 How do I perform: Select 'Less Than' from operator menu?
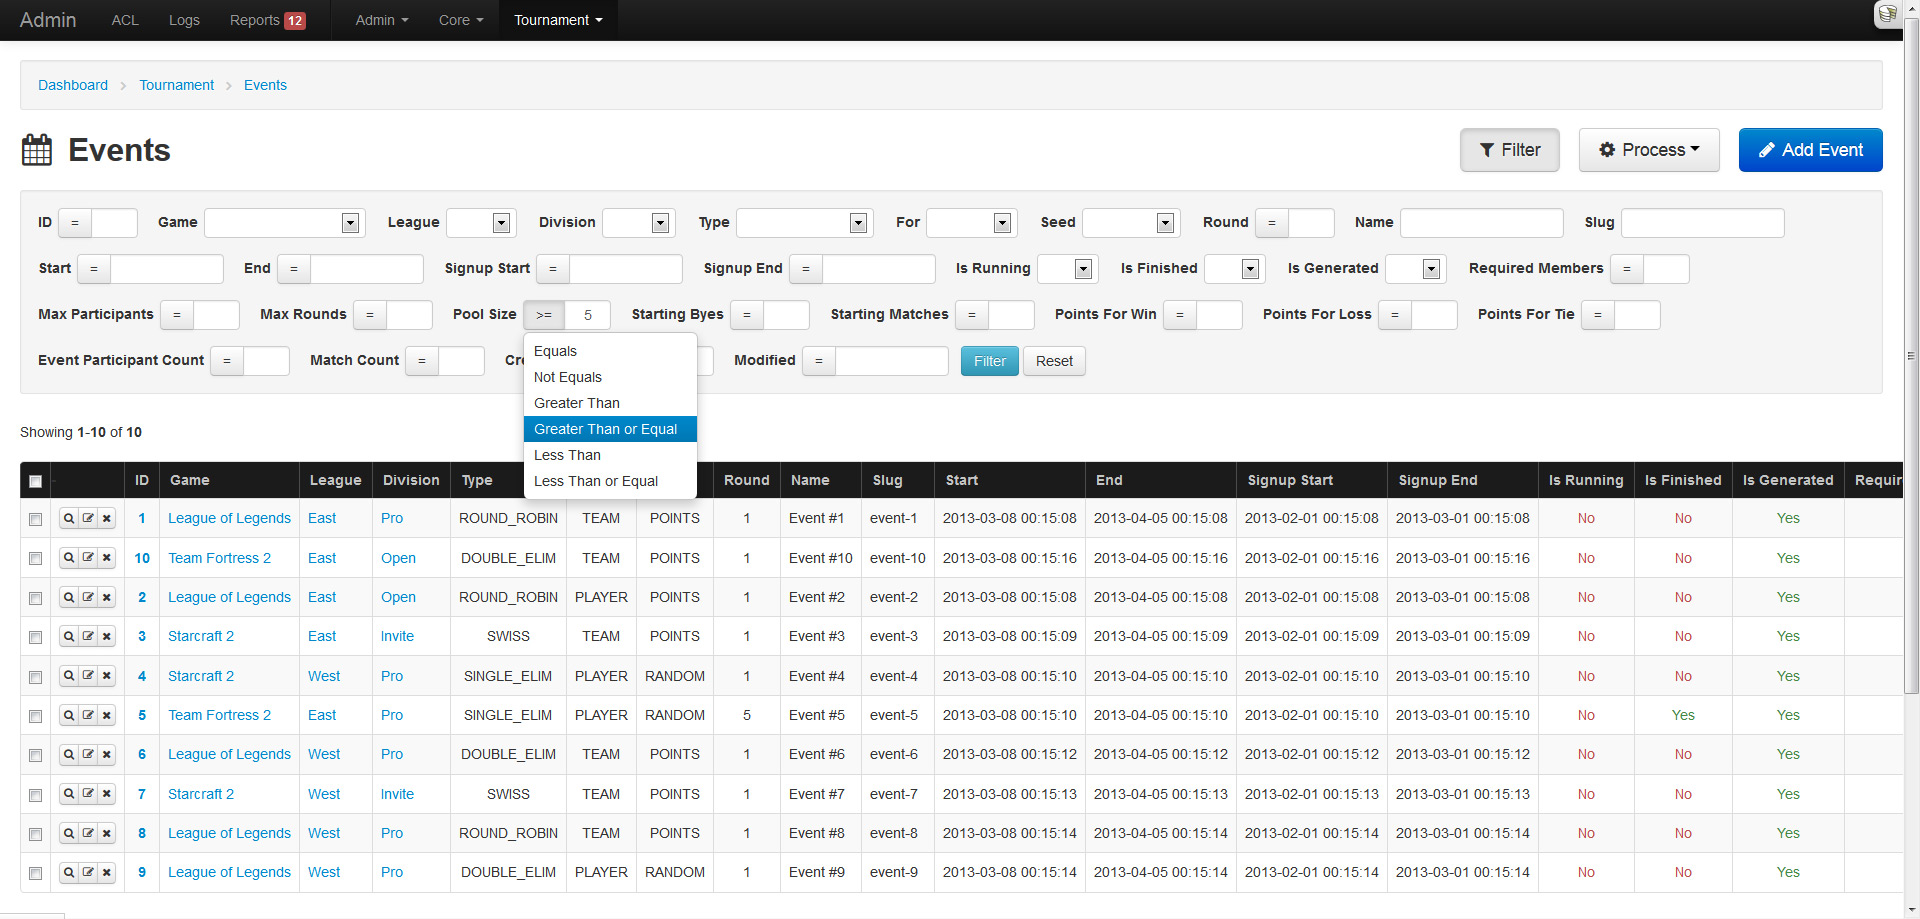(567, 455)
